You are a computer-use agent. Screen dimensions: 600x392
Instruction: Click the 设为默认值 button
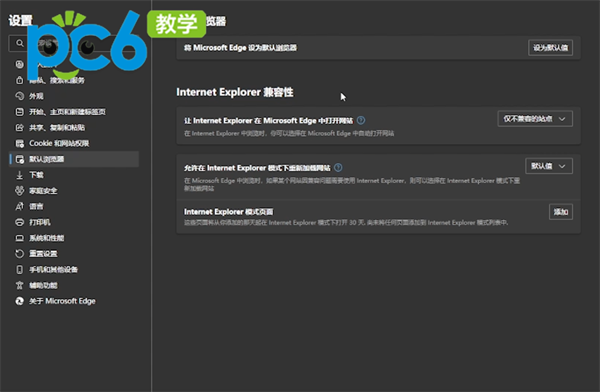pos(550,48)
